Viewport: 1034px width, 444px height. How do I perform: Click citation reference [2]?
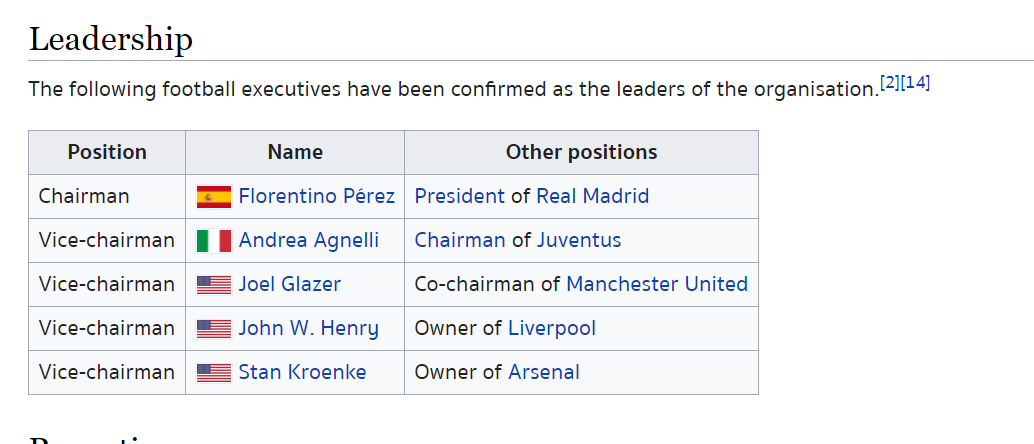coord(890,83)
